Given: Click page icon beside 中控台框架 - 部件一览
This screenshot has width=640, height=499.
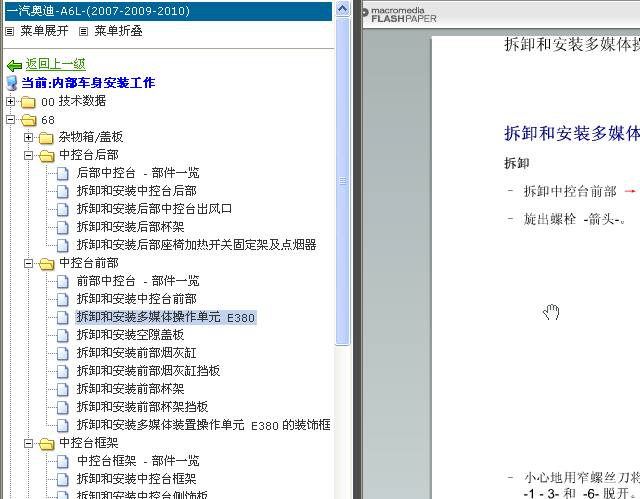Looking at the screenshot, I should pyautogui.click(x=62, y=461).
